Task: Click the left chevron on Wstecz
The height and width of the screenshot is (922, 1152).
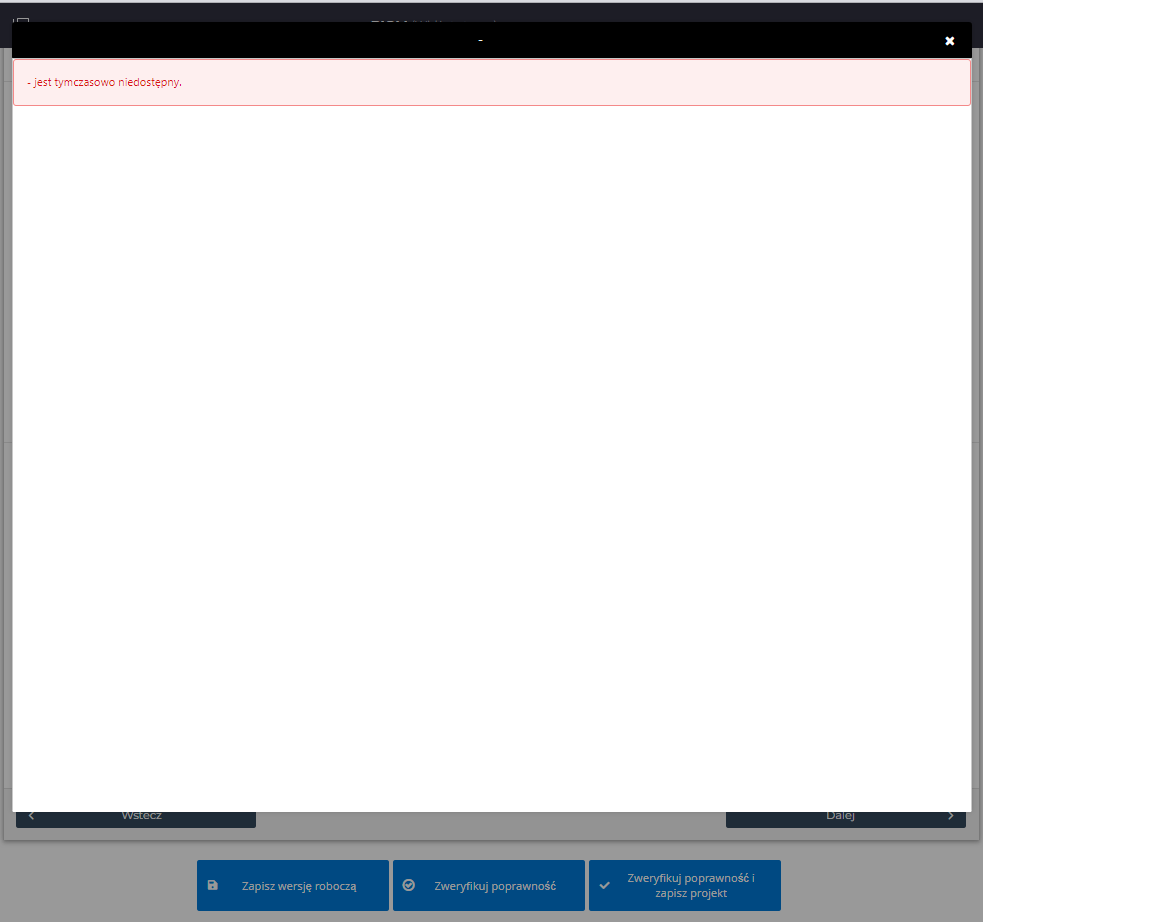Action: tap(31, 817)
